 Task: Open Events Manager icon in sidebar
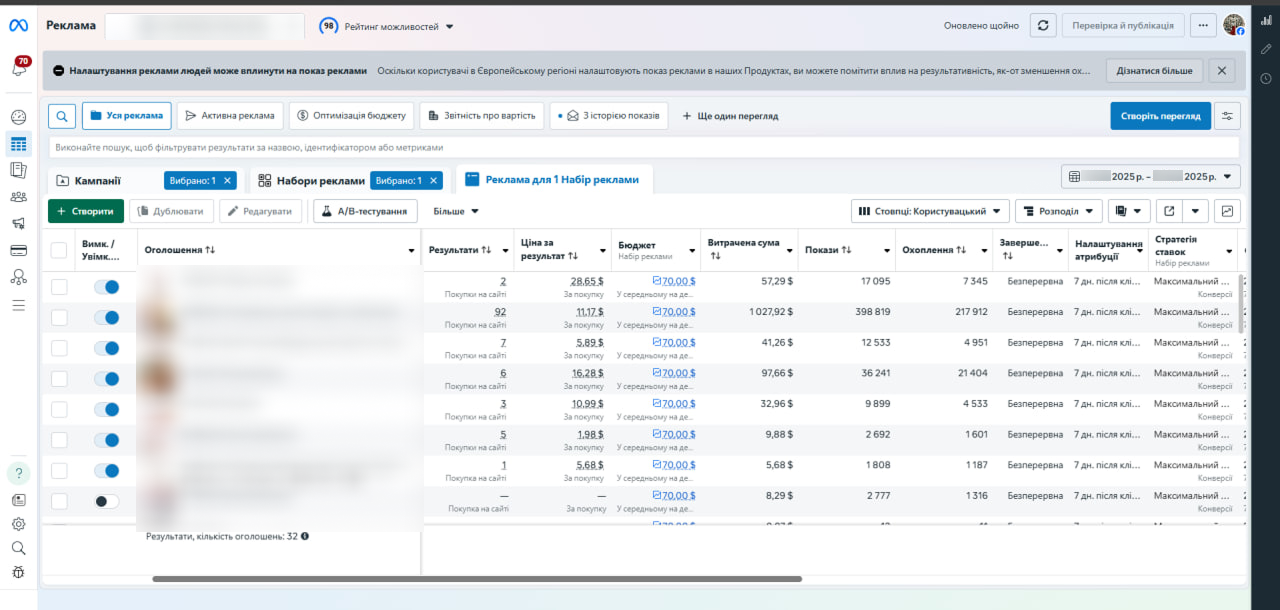pyautogui.click(x=18, y=277)
